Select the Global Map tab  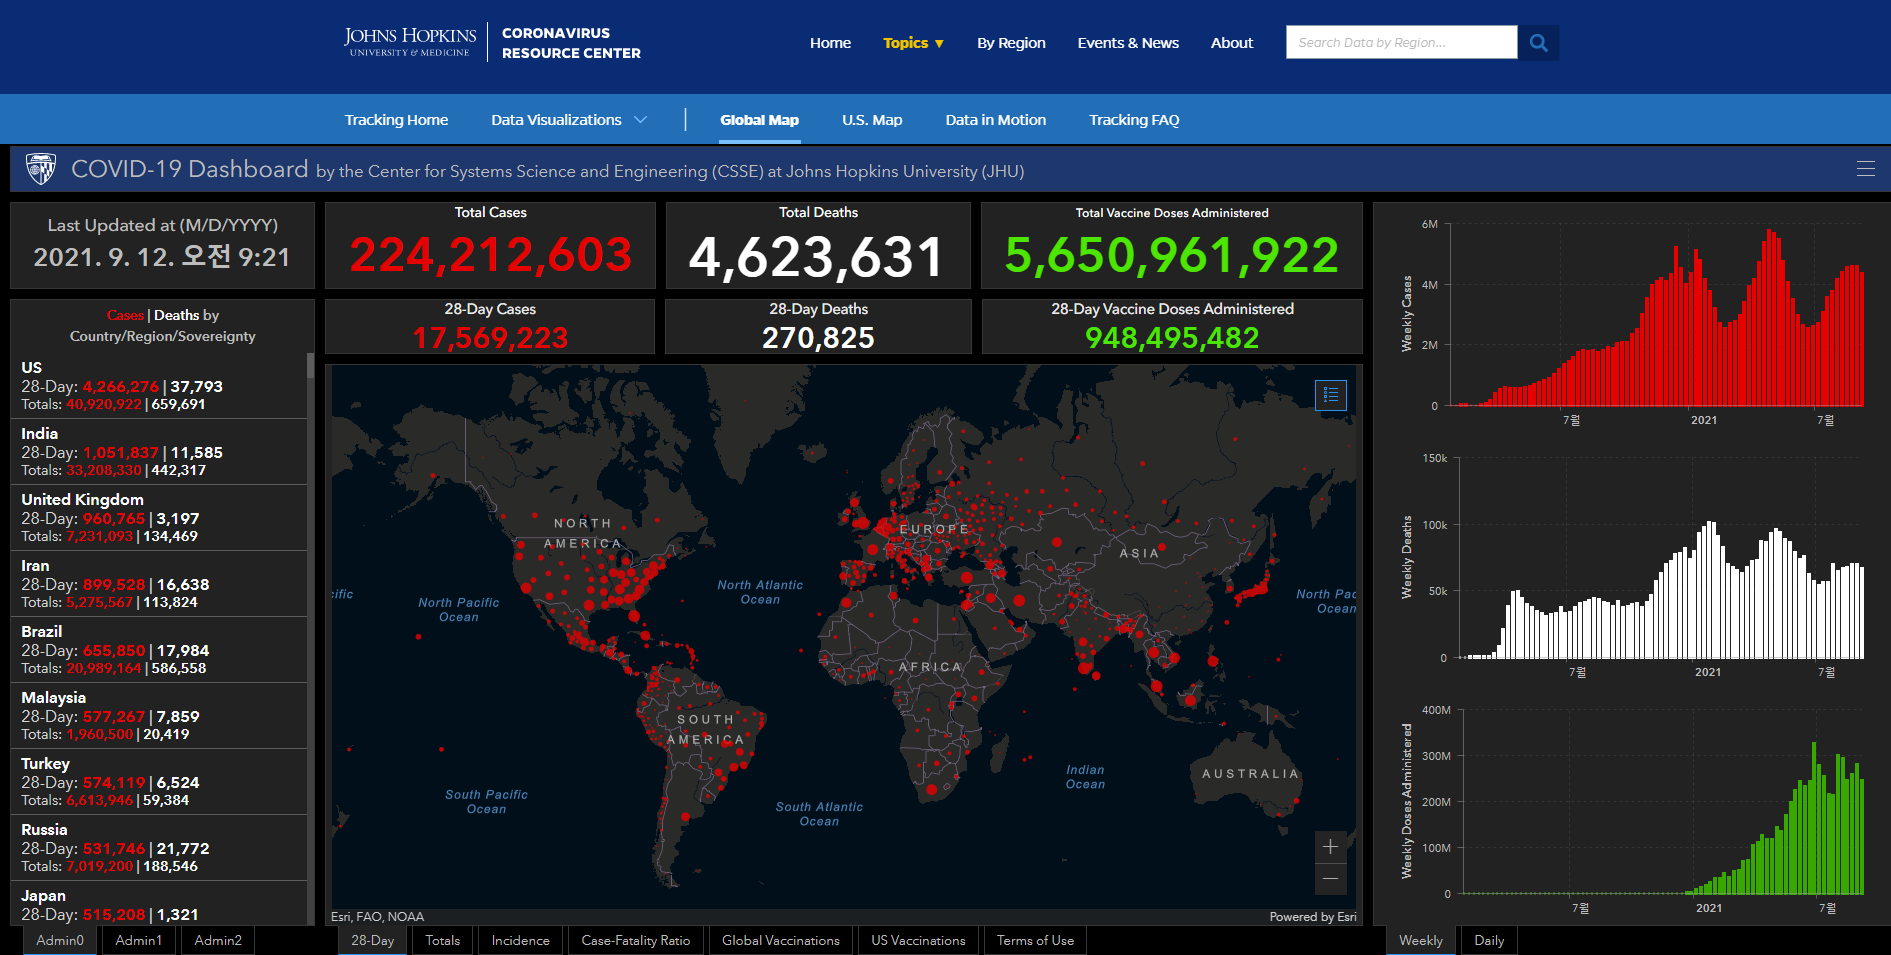click(x=759, y=120)
